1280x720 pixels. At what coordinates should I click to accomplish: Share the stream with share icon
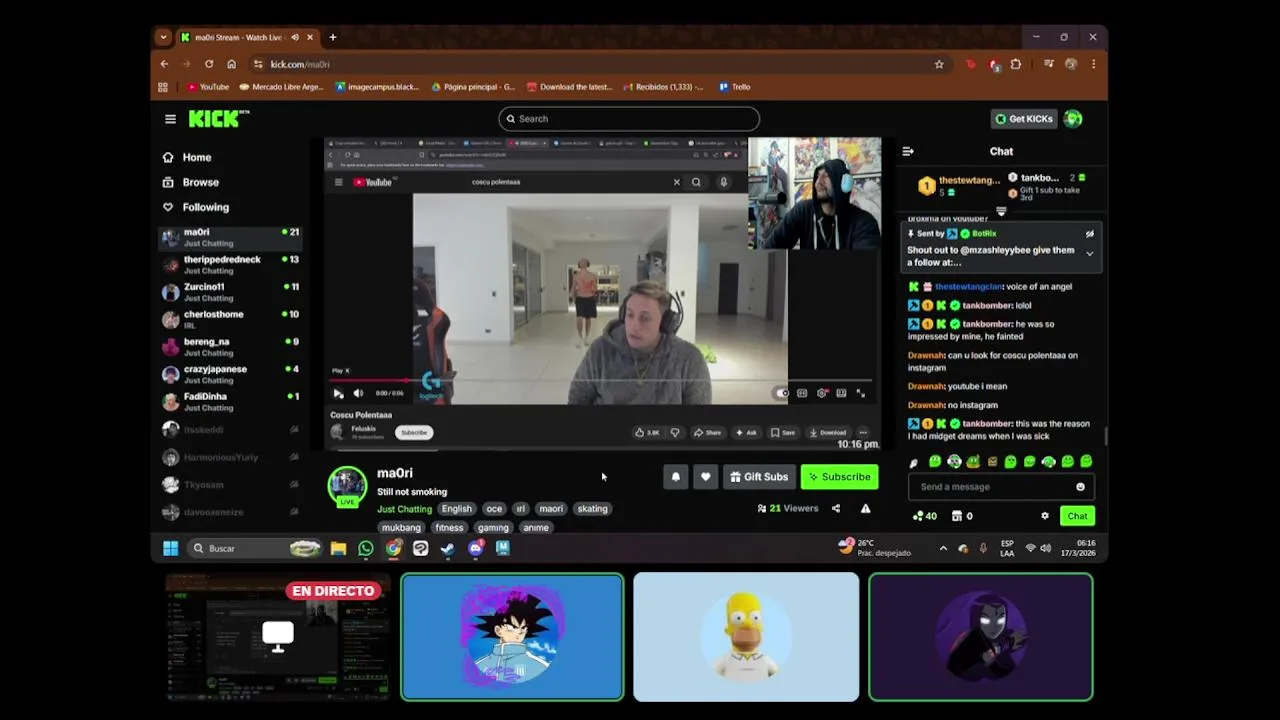(836, 509)
